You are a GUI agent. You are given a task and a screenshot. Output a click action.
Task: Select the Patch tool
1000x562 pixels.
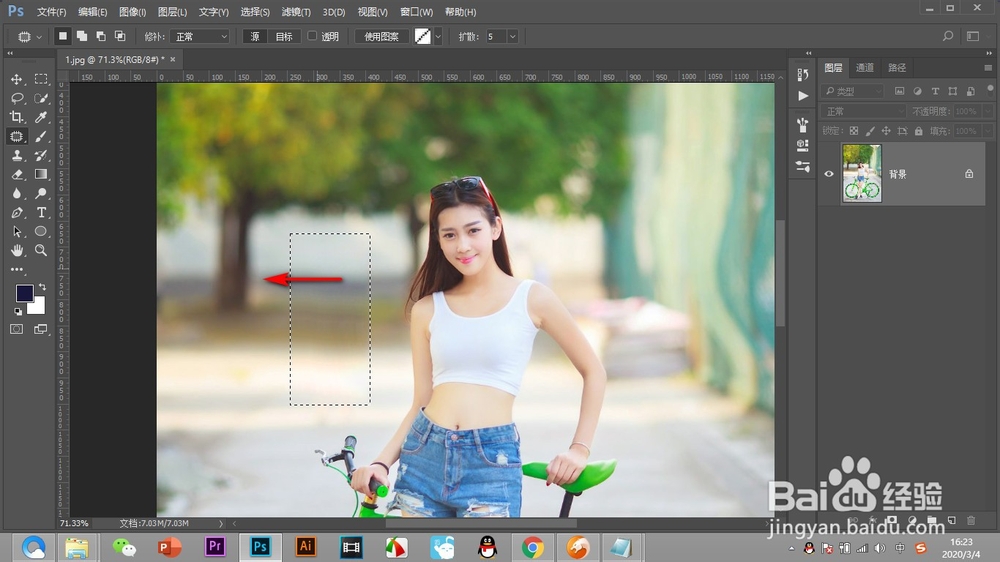click(x=17, y=136)
